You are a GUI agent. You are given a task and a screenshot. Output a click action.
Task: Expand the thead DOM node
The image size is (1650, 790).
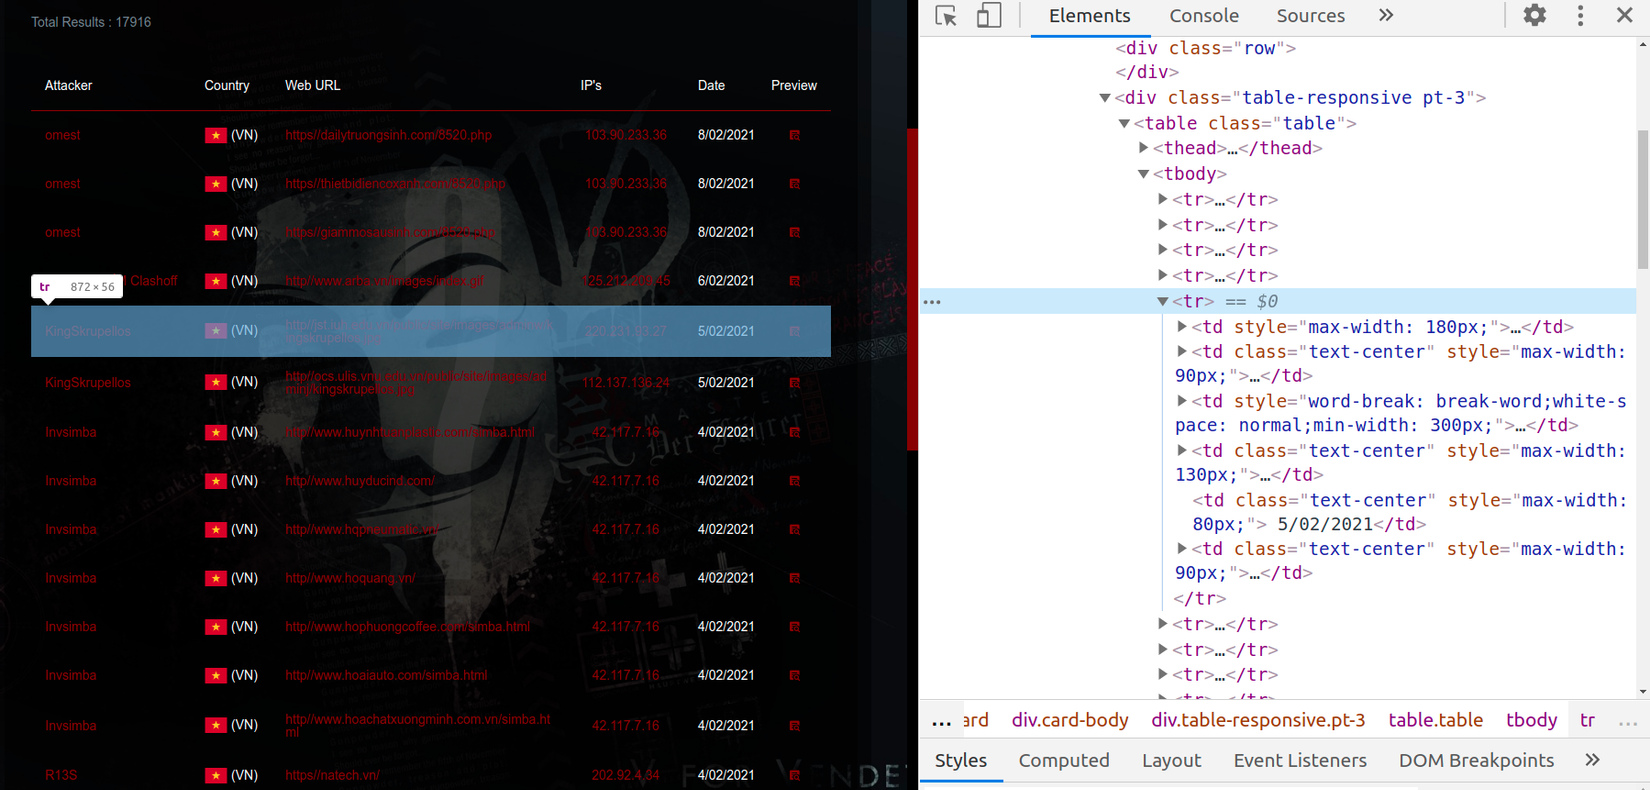click(x=1144, y=148)
